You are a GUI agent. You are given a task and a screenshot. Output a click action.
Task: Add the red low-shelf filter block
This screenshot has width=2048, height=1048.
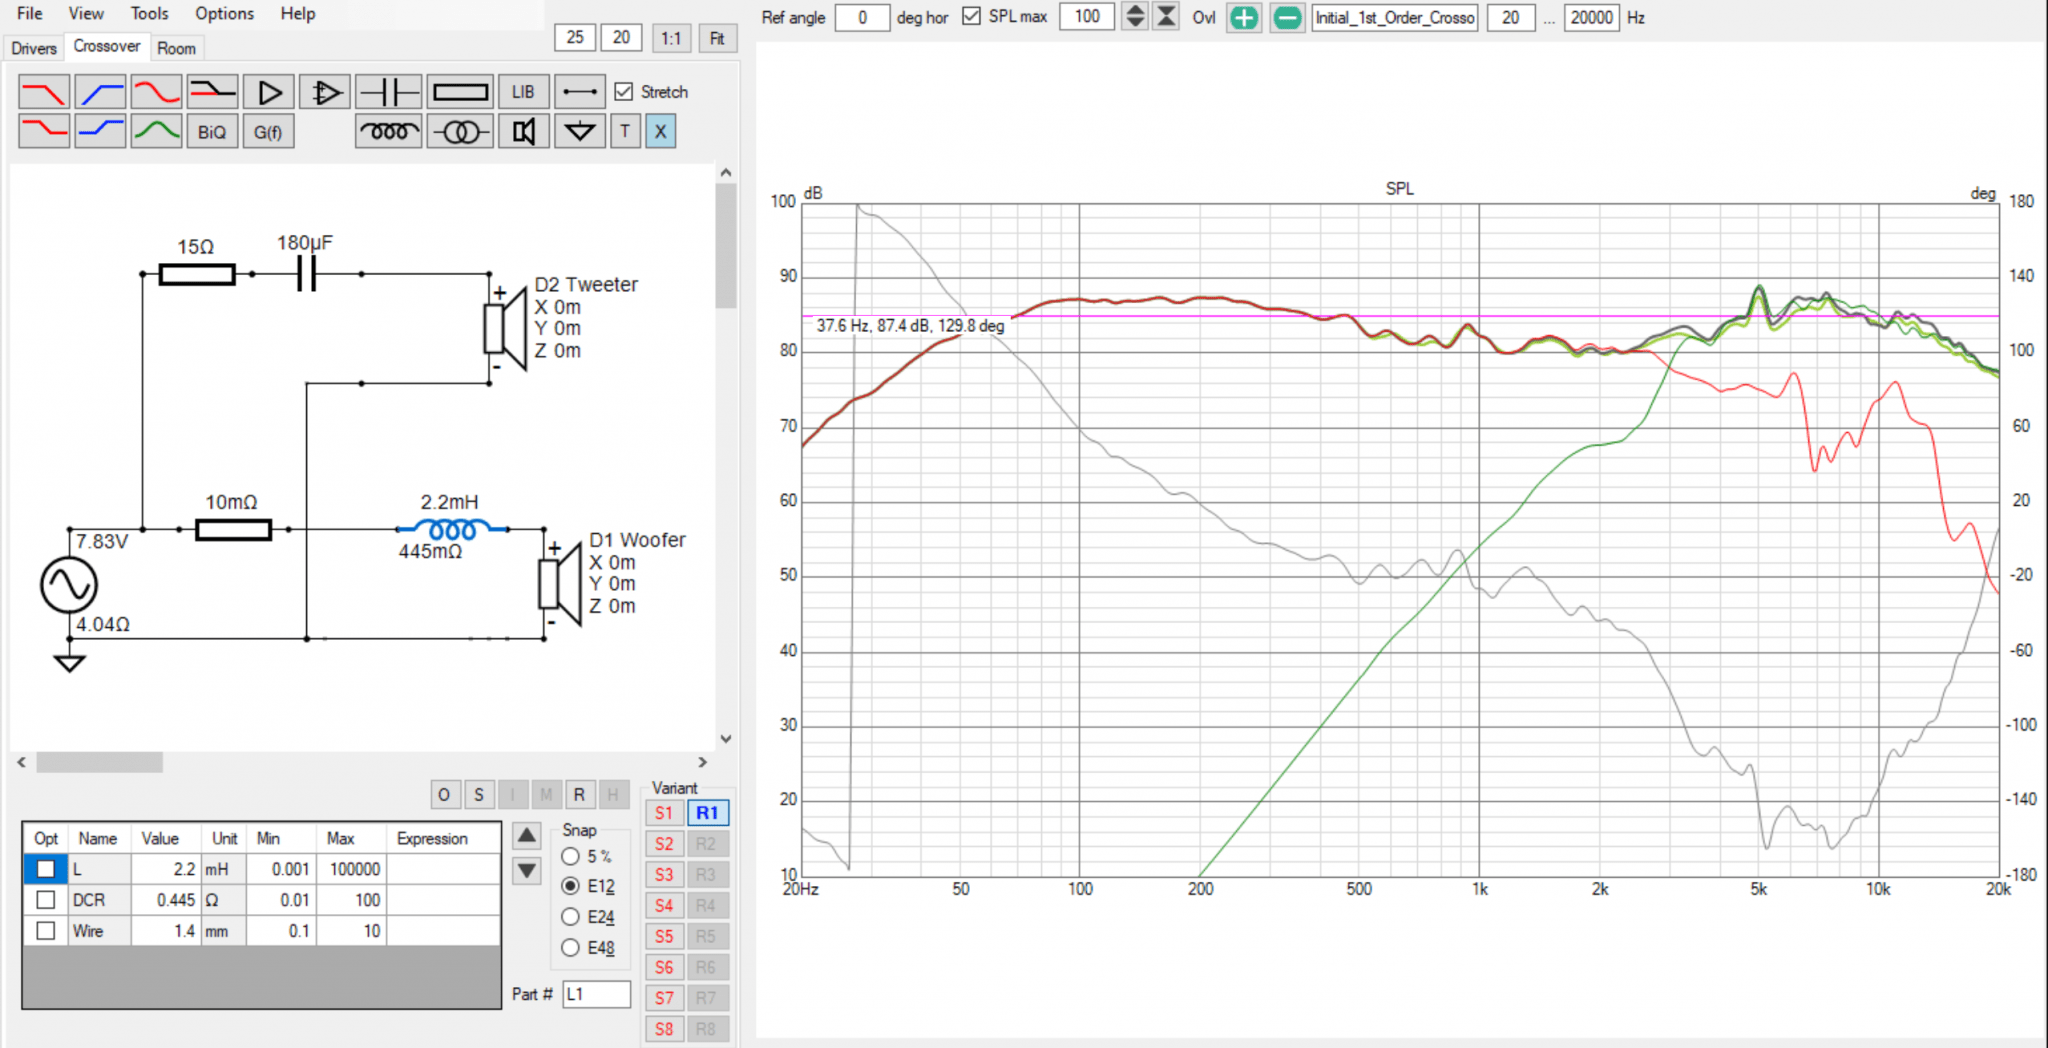coord(43,131)
